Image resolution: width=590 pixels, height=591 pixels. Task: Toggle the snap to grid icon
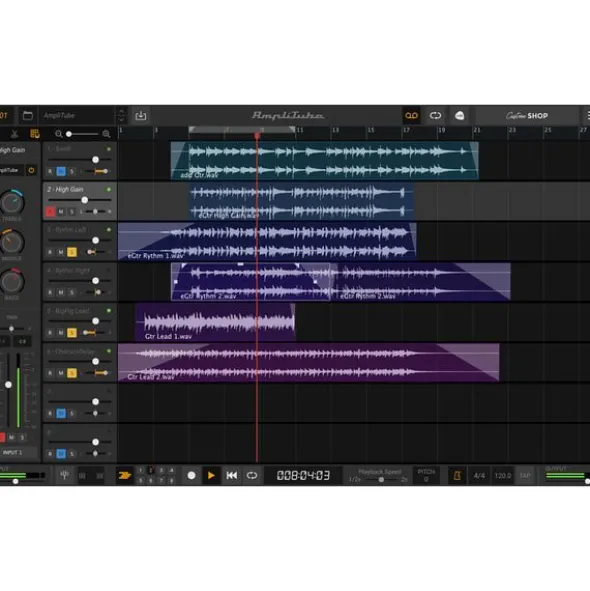(x=35, y=134)
